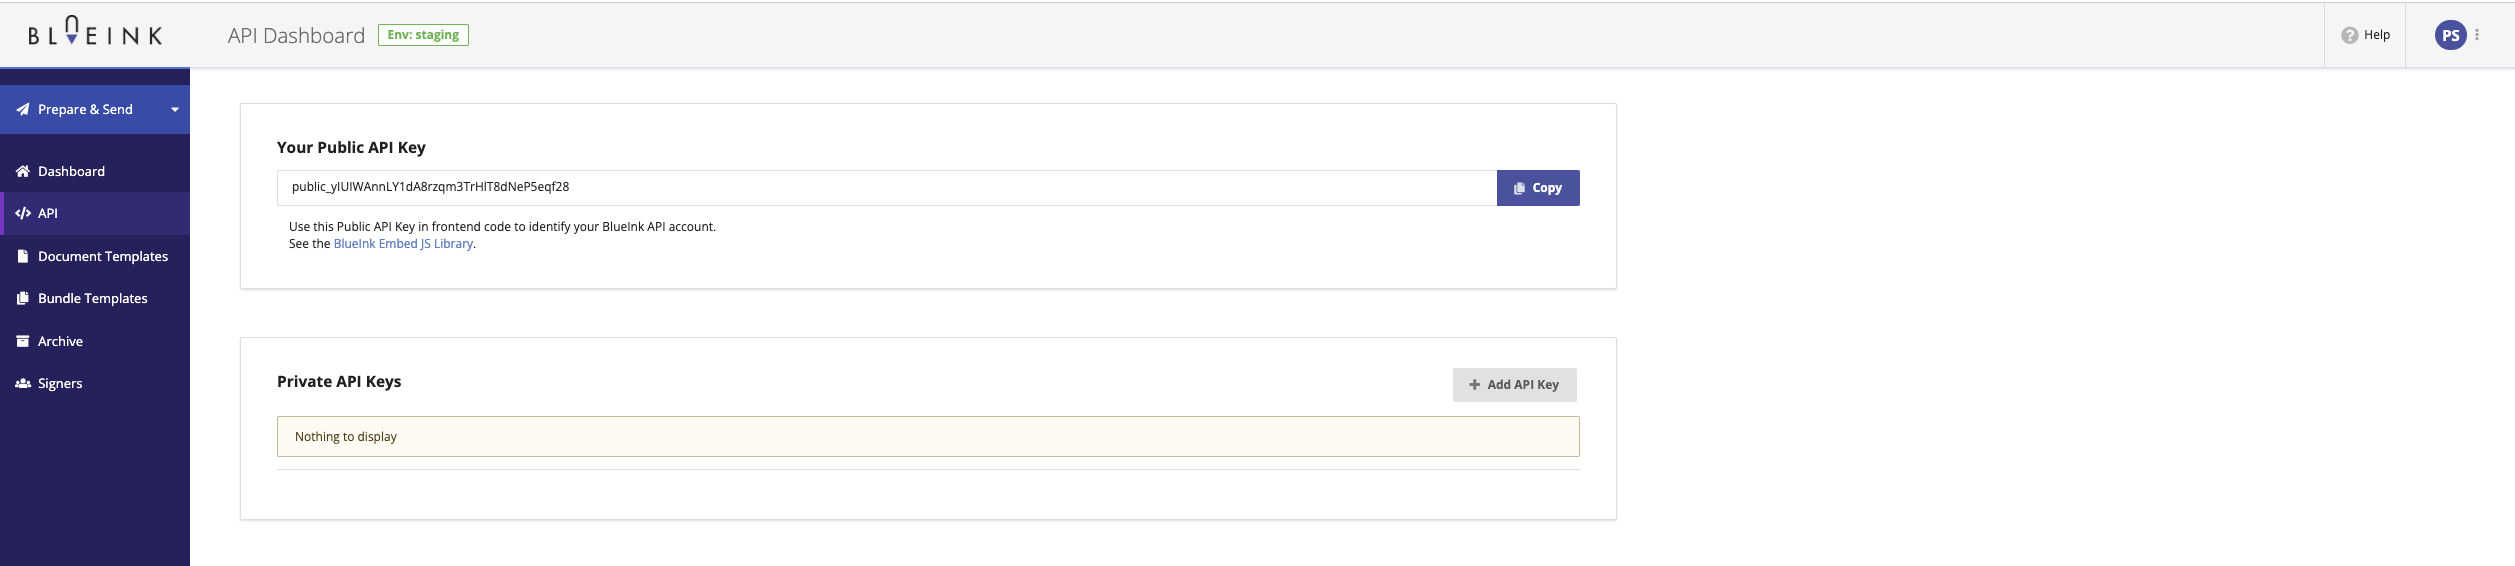
Task: Click the PS user avatar
Action: 2450,35
